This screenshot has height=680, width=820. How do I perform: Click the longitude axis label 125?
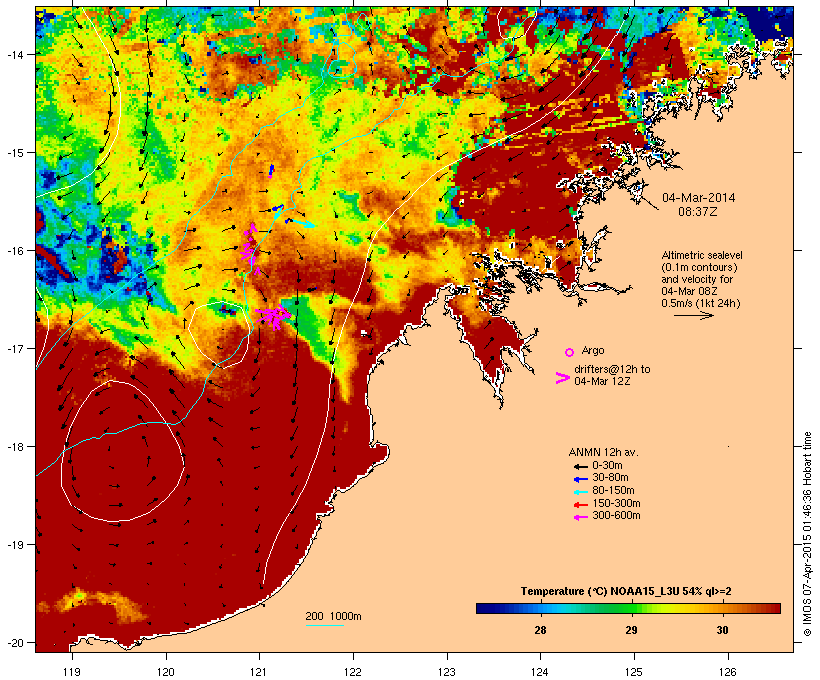click(x=634, y=672)
